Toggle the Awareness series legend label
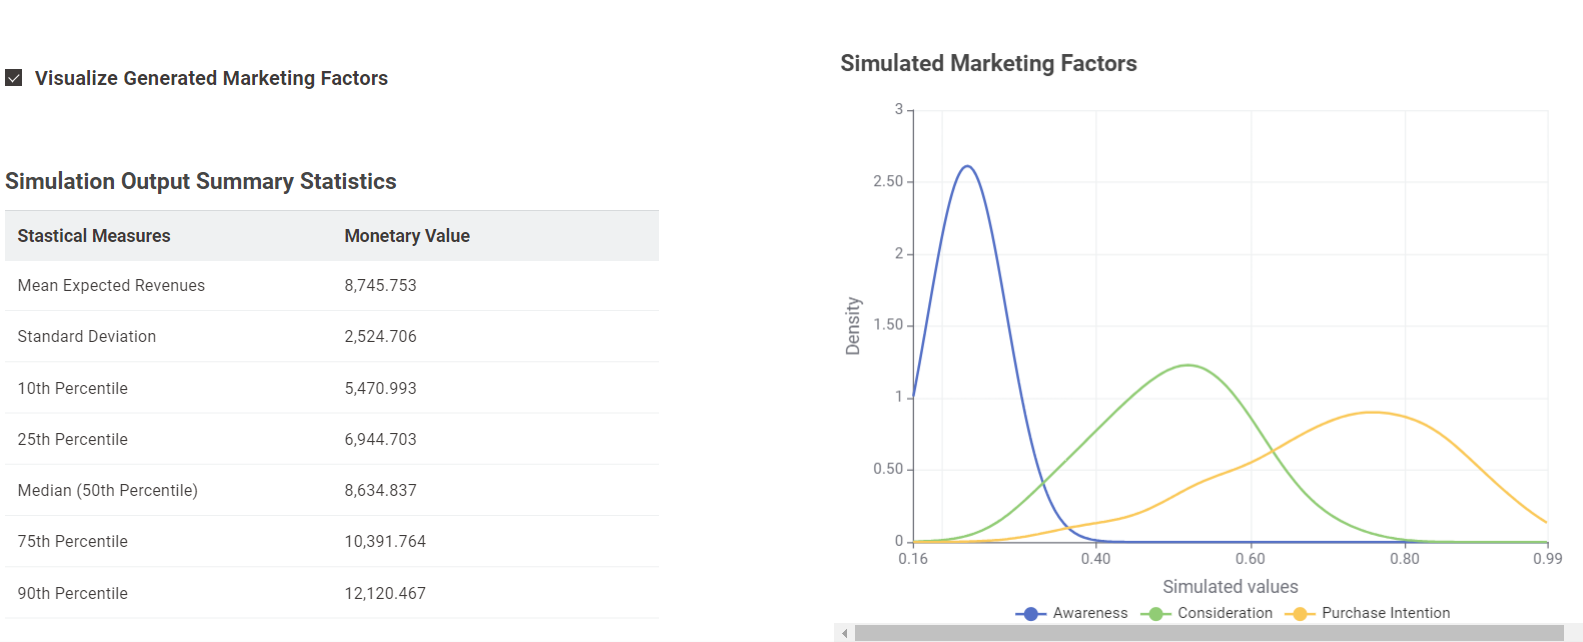This screenshot has height=642, width=1583. point(1090,613)
